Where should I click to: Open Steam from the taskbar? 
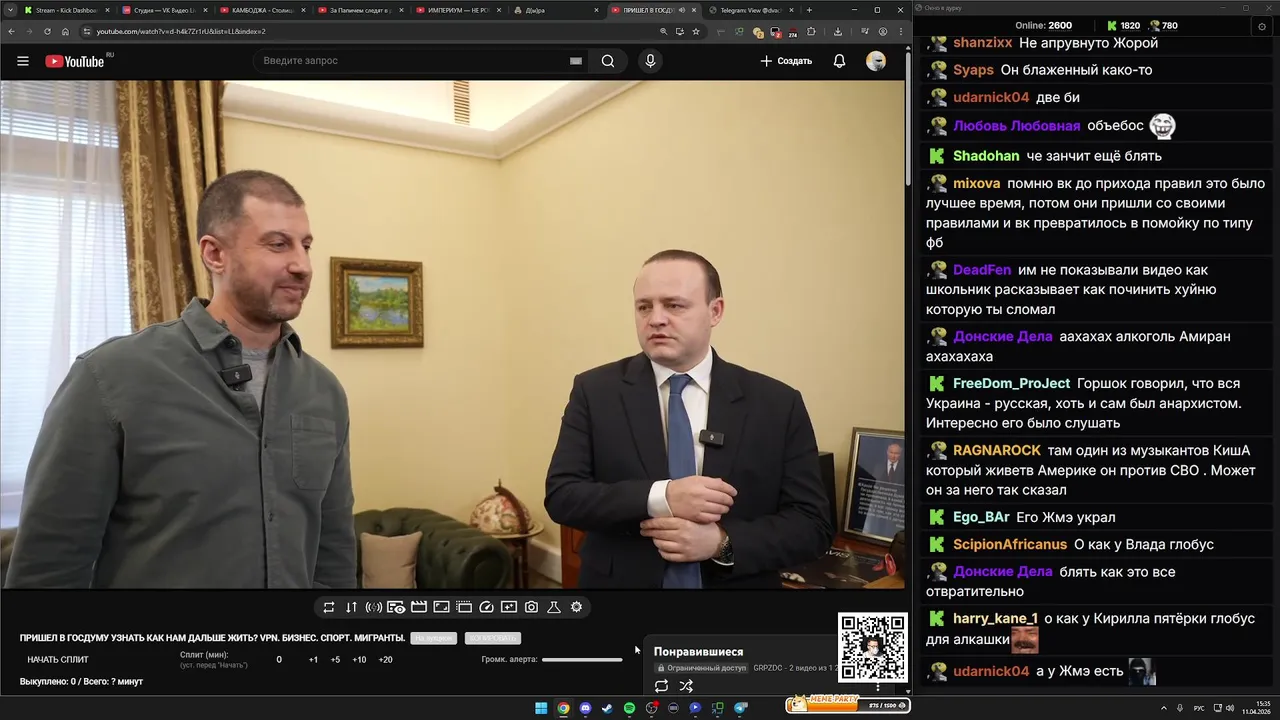(607, 708)
